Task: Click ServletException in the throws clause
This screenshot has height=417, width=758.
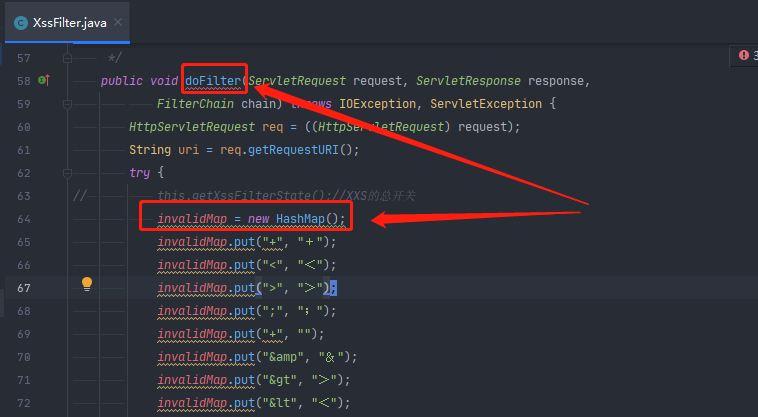Action: [486, 104]
